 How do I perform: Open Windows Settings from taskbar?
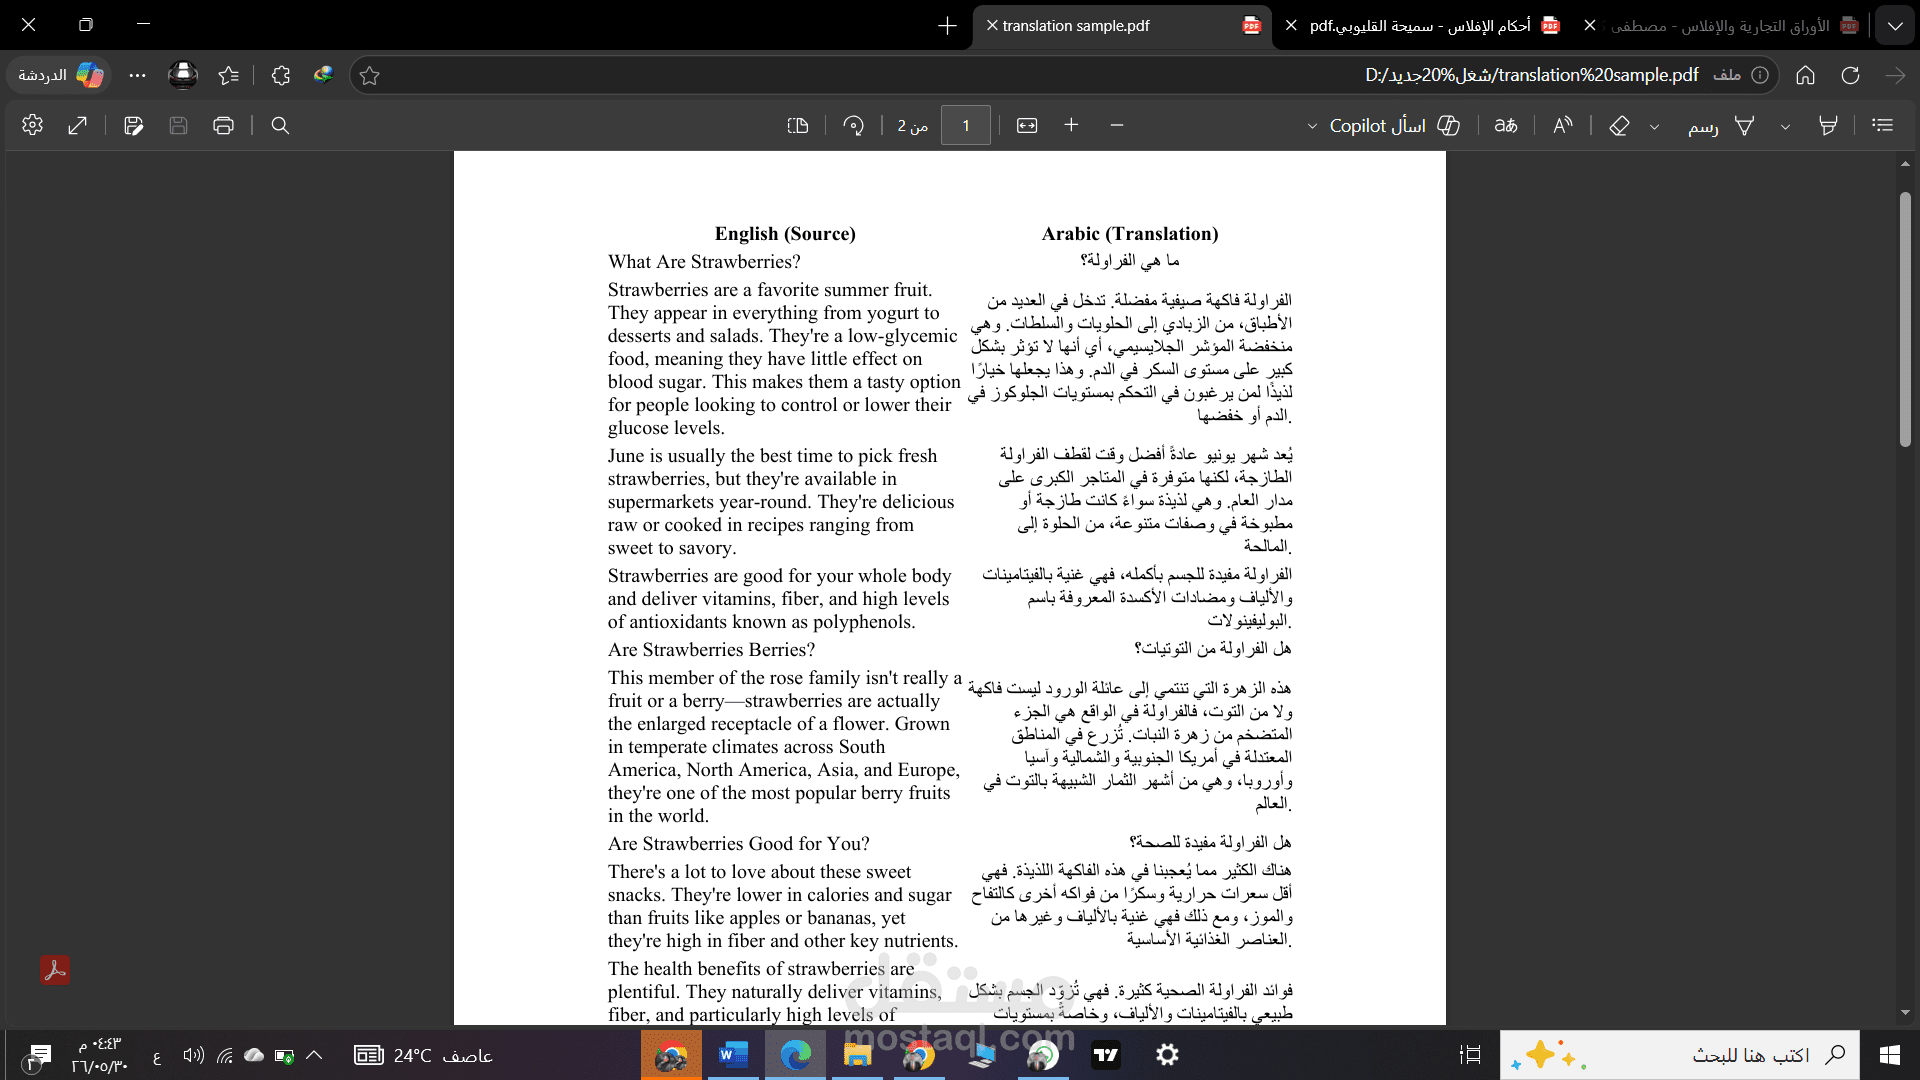pos(1167,1055)
